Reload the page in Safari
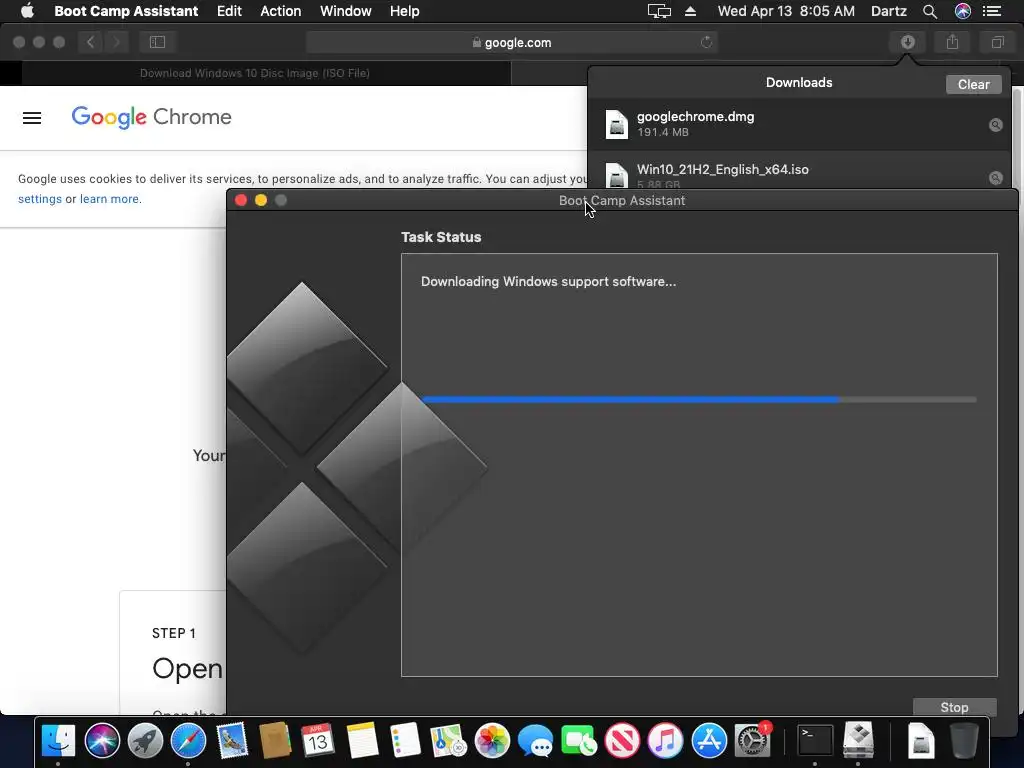Viewport: 1024px width, 768px height. [x=706, y=42]
